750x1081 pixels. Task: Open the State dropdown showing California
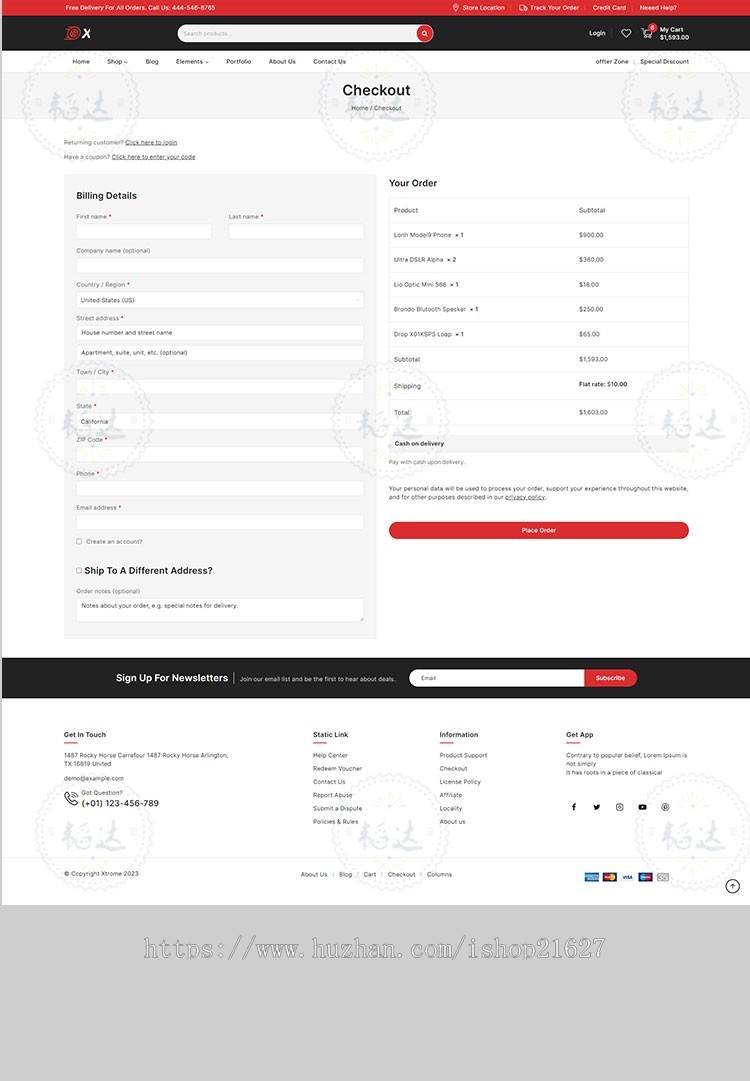[x=220, y=421]
